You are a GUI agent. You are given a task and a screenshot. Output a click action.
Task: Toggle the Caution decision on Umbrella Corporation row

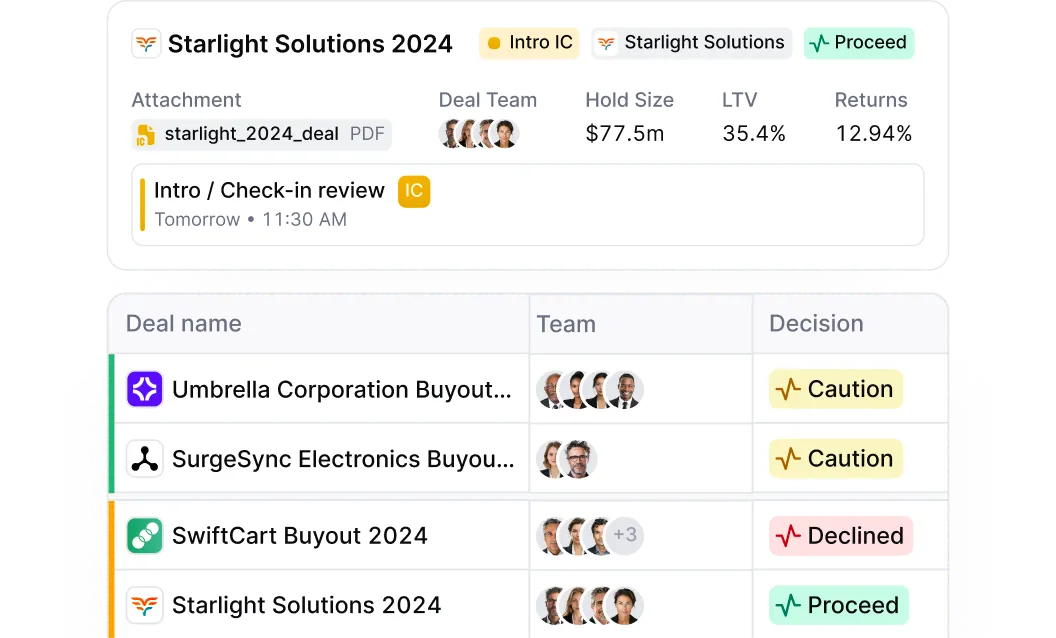835,389
